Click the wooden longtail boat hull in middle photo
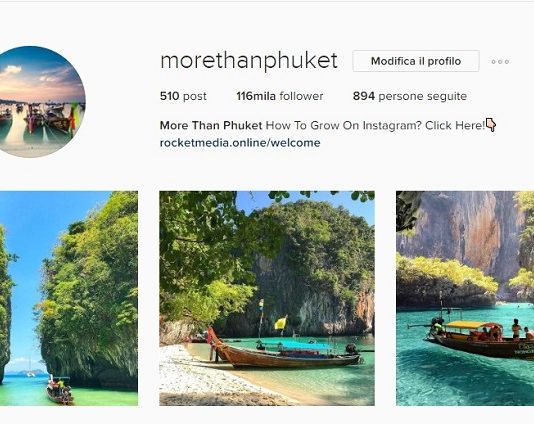Viewport: 534px width, 424px height. coord(286,356)
